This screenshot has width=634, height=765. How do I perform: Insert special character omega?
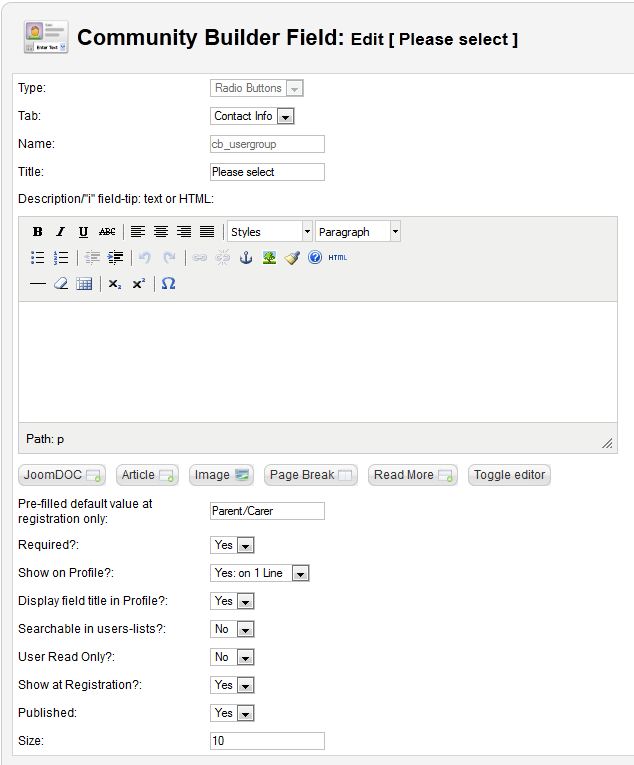[x=168, y=283]
